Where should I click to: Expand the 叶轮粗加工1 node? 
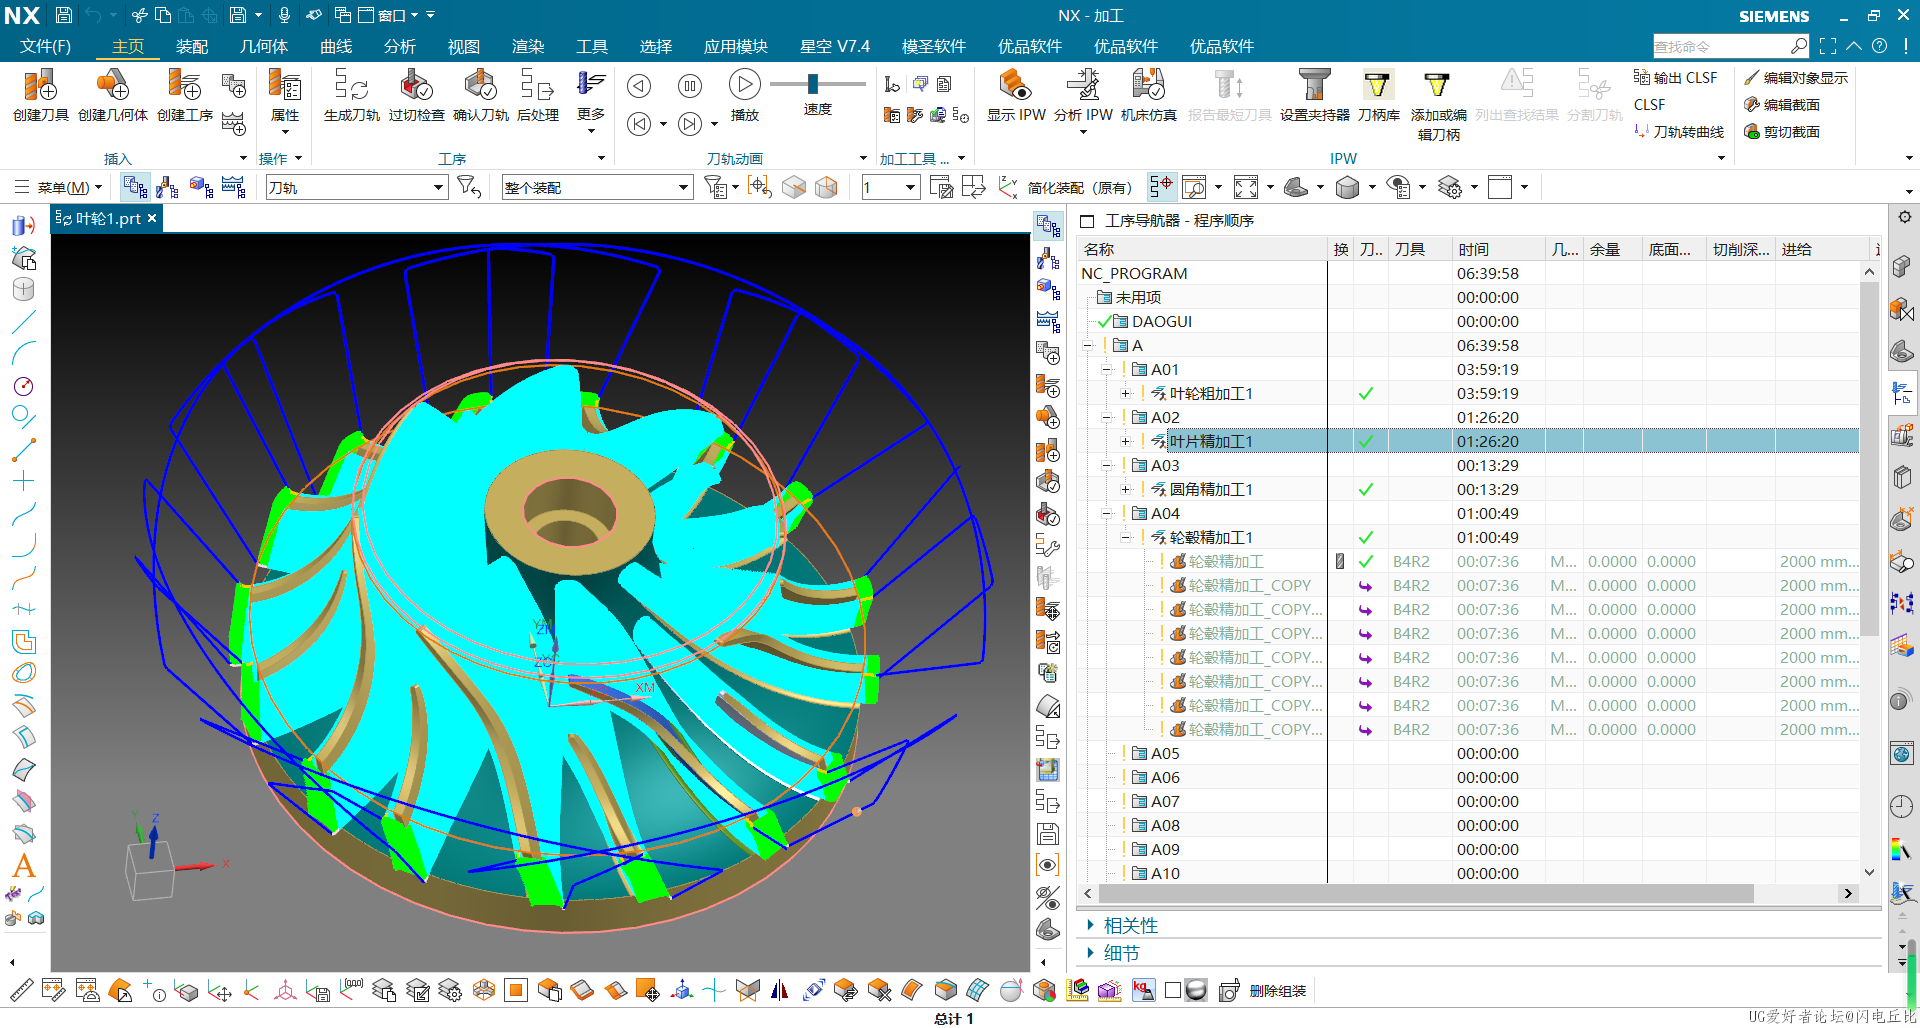[1126, 393]
